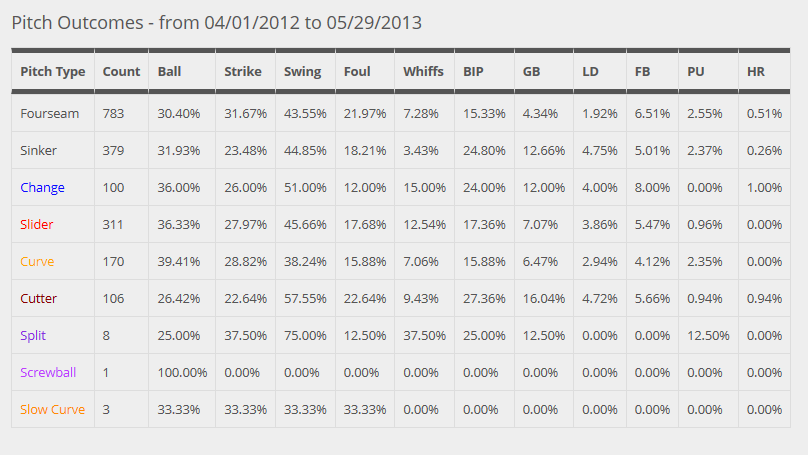Sort by the BIP column header
Screen dimensions: 808x455
[x=473, y=72]
